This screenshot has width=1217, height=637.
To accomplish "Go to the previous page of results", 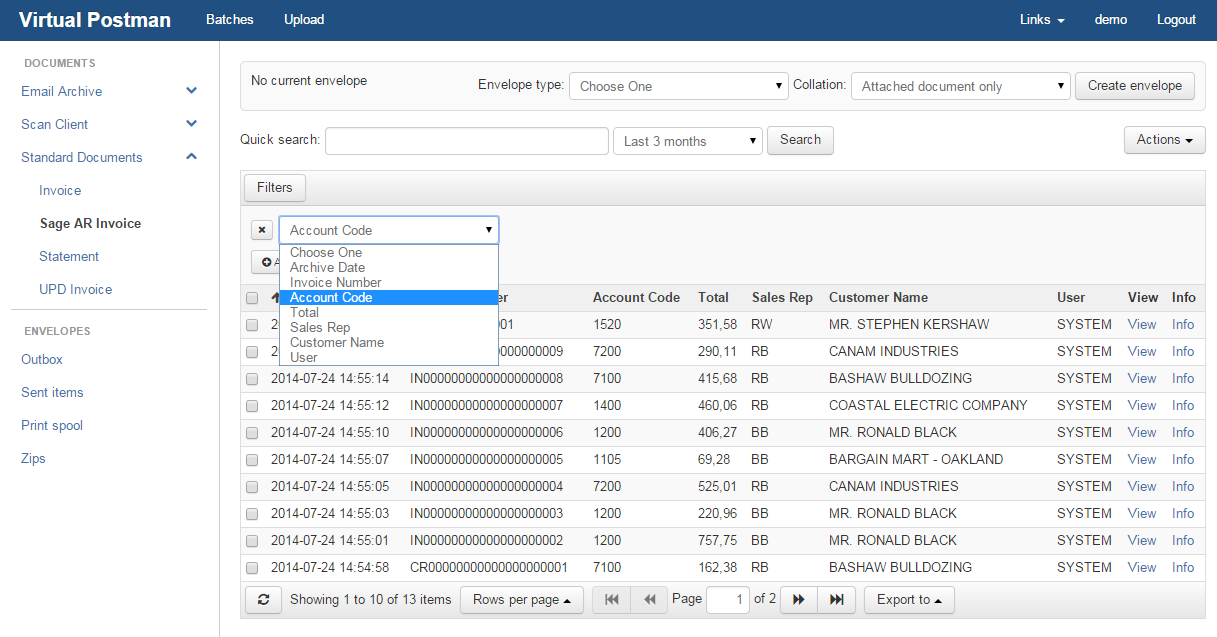I will point(649,600).
